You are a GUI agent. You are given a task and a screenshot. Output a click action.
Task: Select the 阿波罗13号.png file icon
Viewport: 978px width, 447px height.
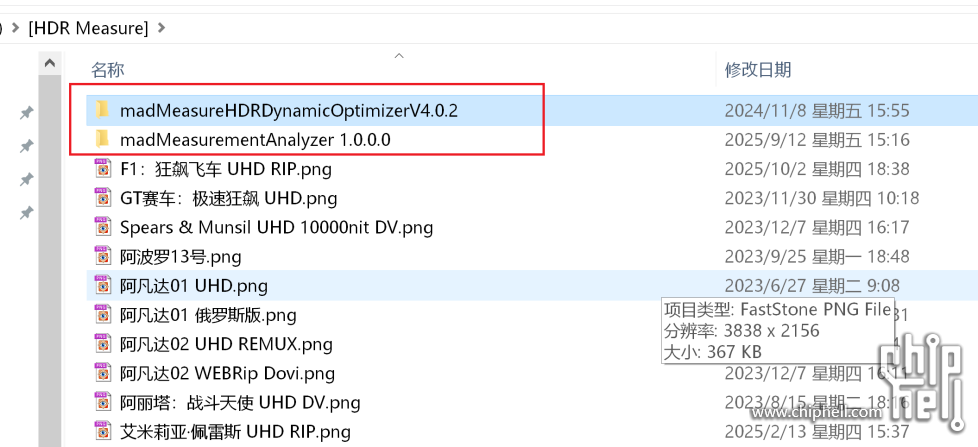click(102, 256)
